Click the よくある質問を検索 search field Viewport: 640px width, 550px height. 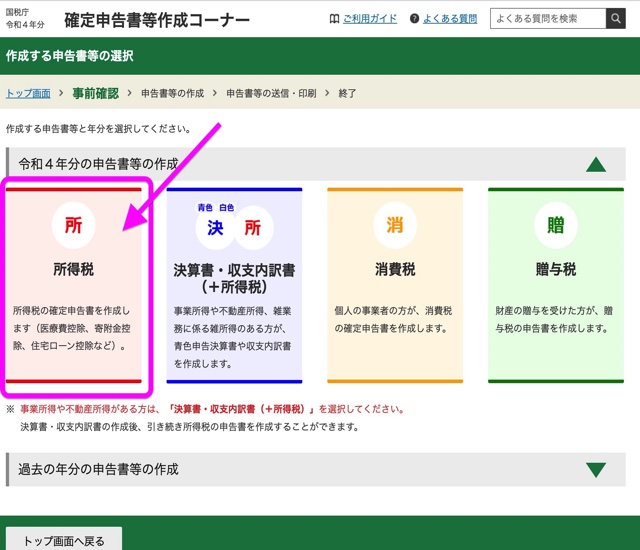pos(547,19)
